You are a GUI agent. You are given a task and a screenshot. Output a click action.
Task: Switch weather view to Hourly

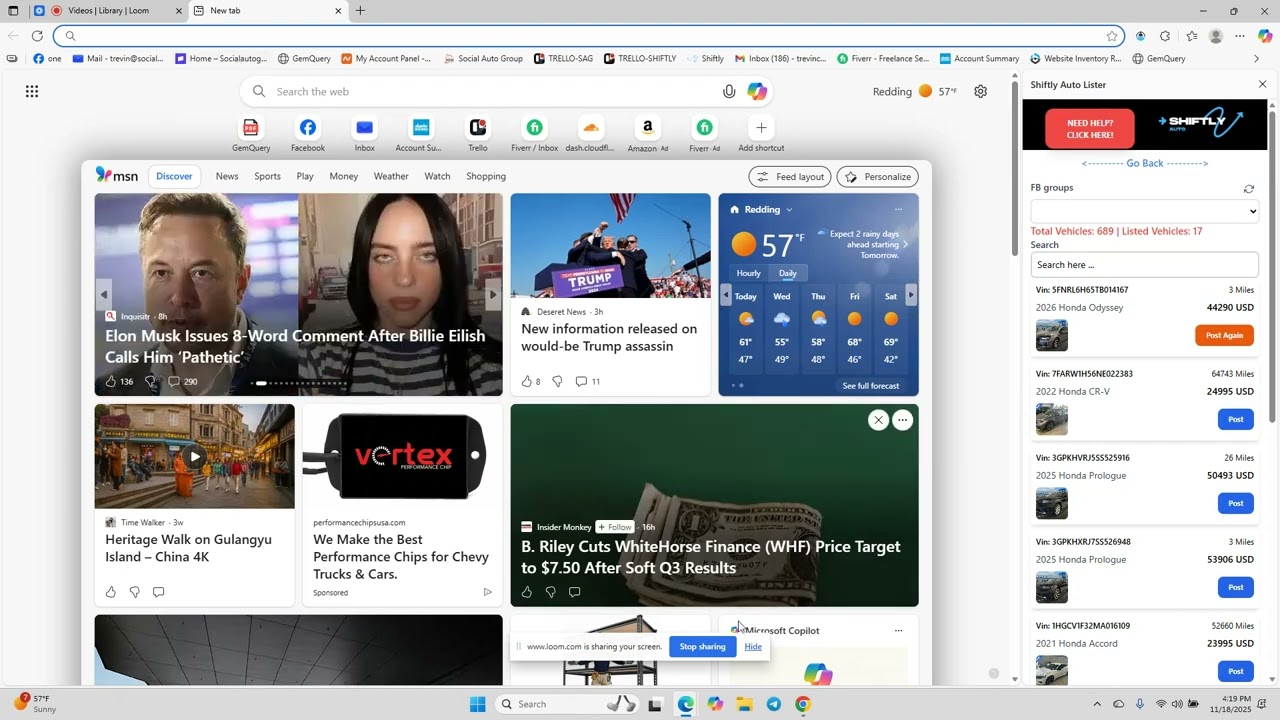[749, 273]
